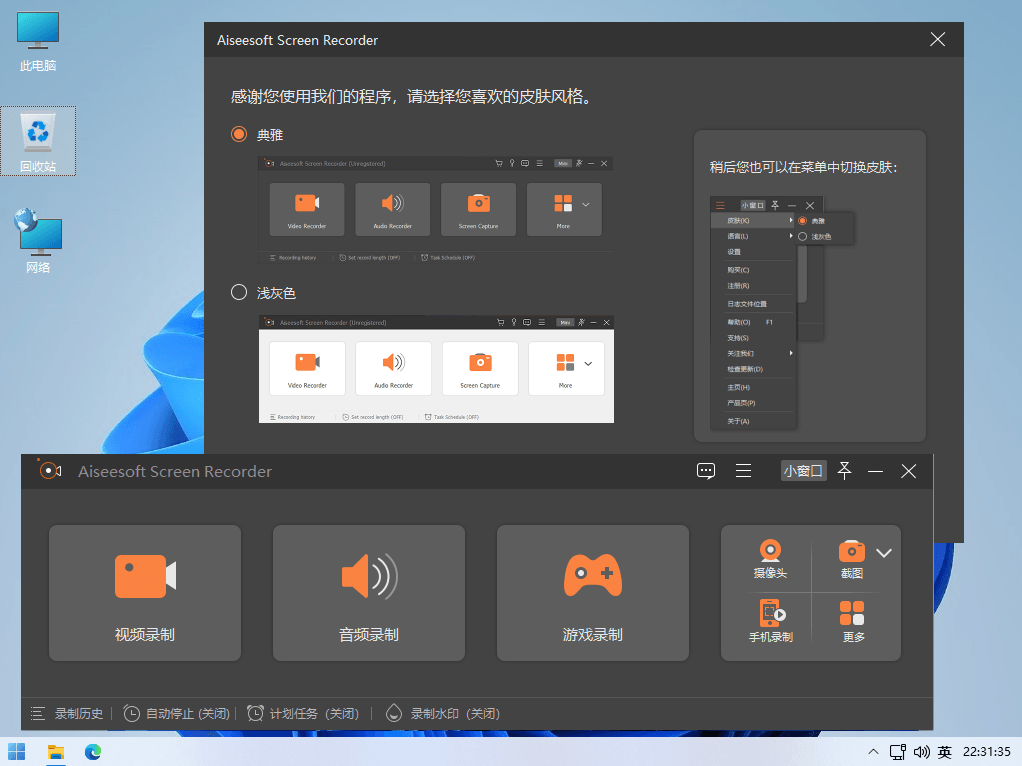Click the dark skin preview thumbnail
The height and width of the screenshot is (766, 1022).
click(435, 209)
